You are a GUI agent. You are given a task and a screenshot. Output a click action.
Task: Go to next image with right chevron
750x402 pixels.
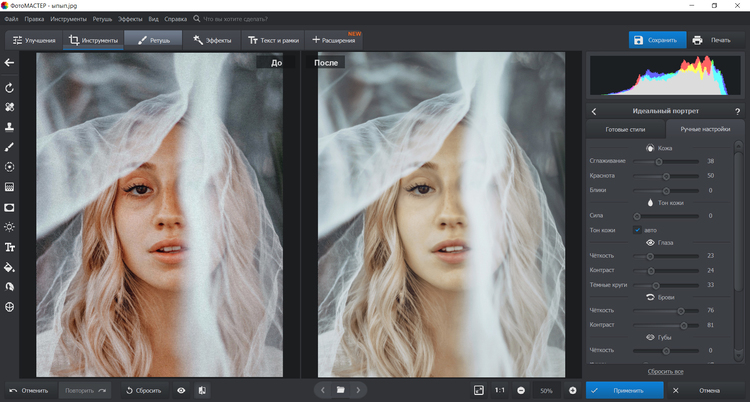coord(359,389)
